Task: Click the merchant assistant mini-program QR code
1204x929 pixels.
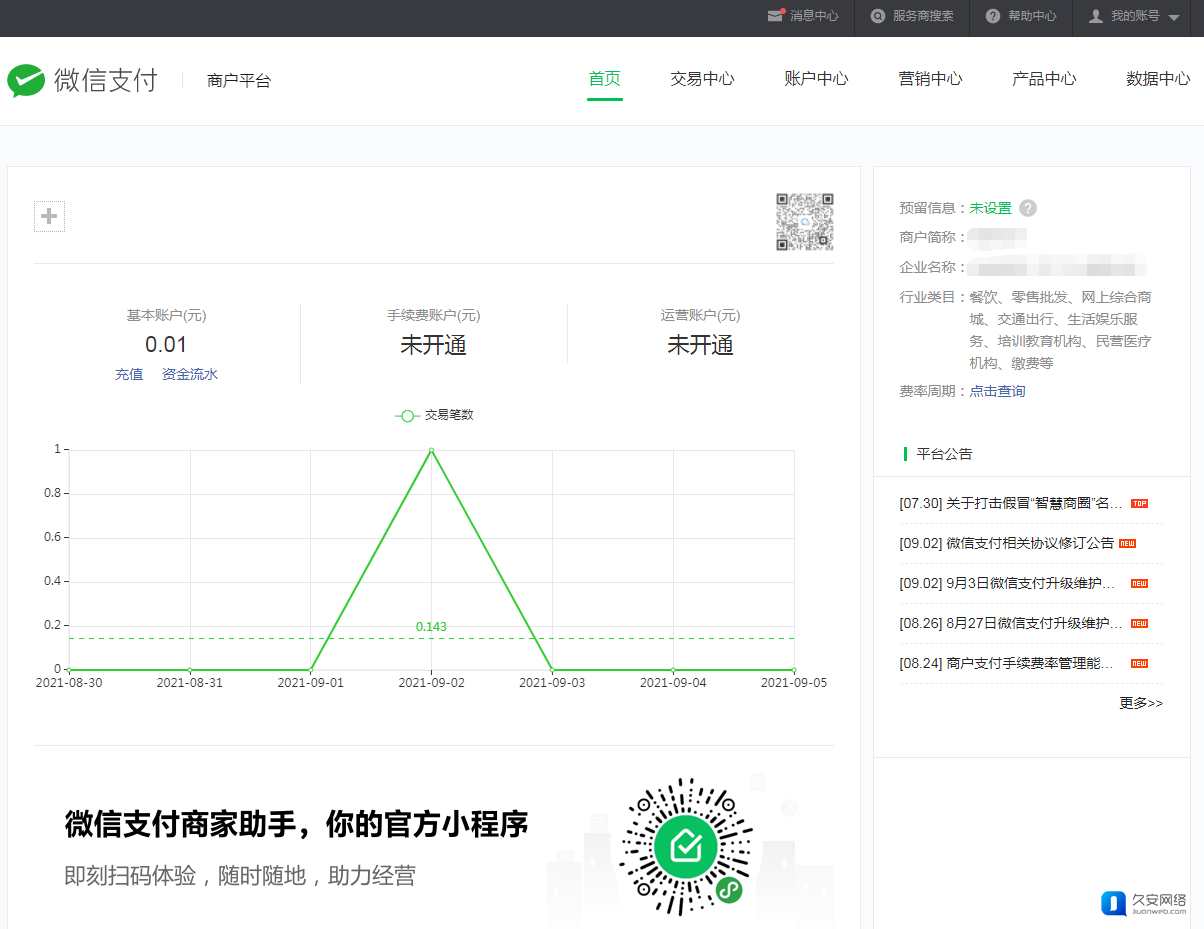Action: (687, 846)
